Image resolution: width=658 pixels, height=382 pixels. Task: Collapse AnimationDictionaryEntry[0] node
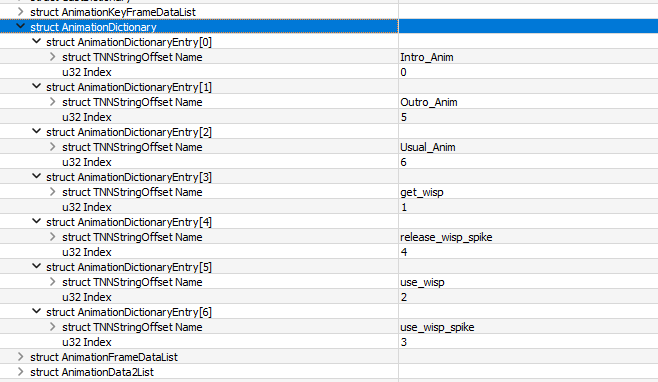(x=37, y=41)
